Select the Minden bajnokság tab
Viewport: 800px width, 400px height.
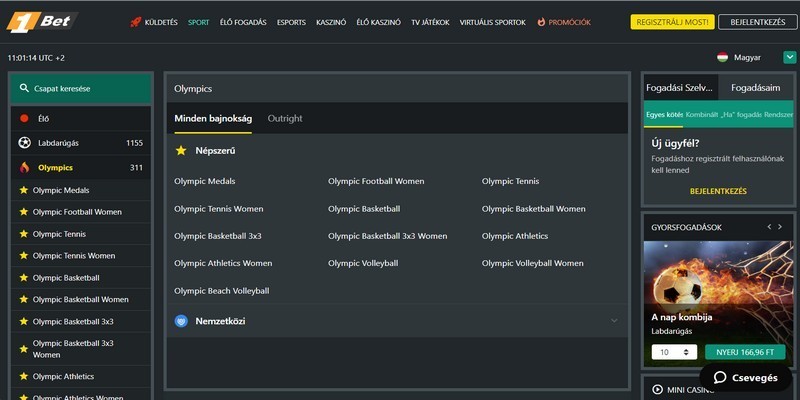(213, 118)
